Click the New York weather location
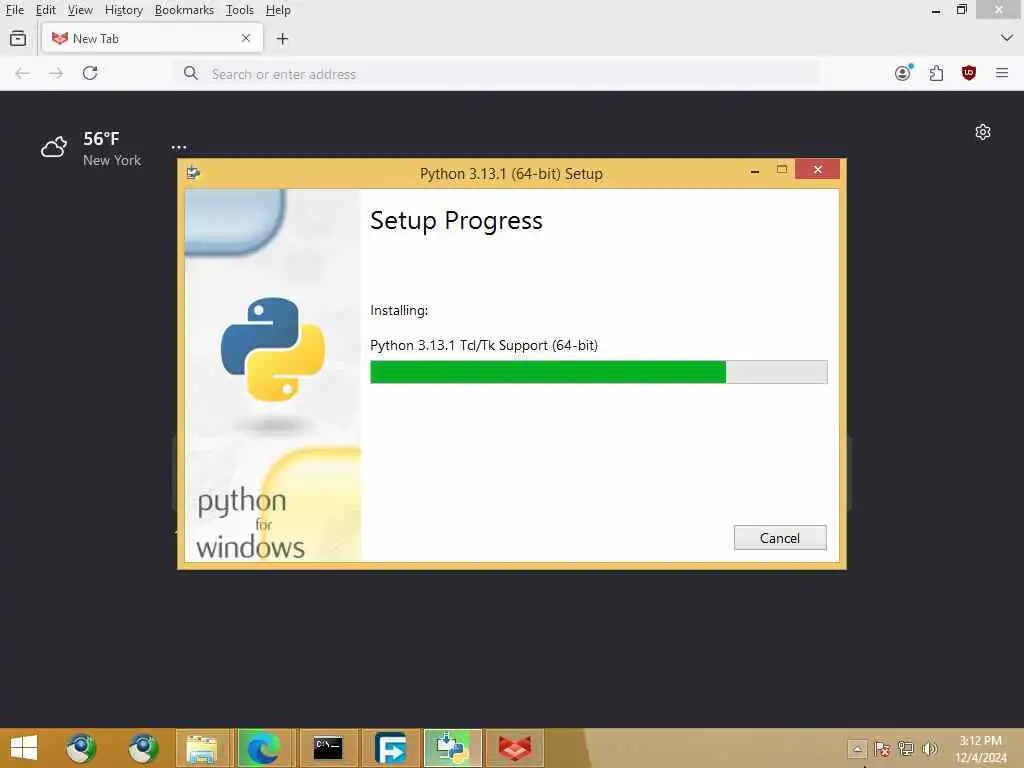This screenshot has width=1024, height=768. [112, 161]
